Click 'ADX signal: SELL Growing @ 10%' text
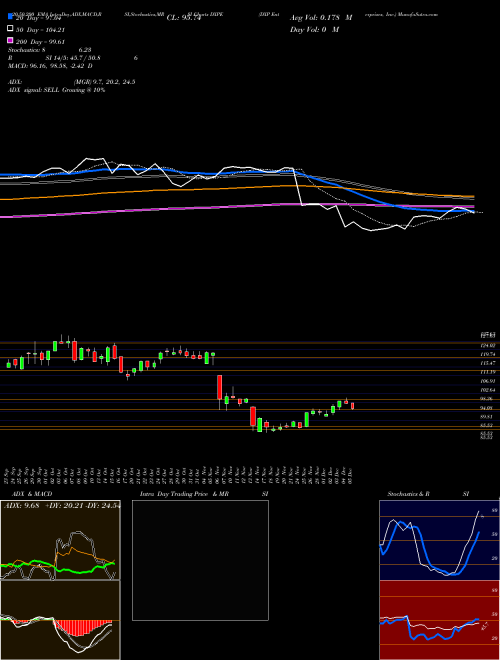 tap(56, 90)
